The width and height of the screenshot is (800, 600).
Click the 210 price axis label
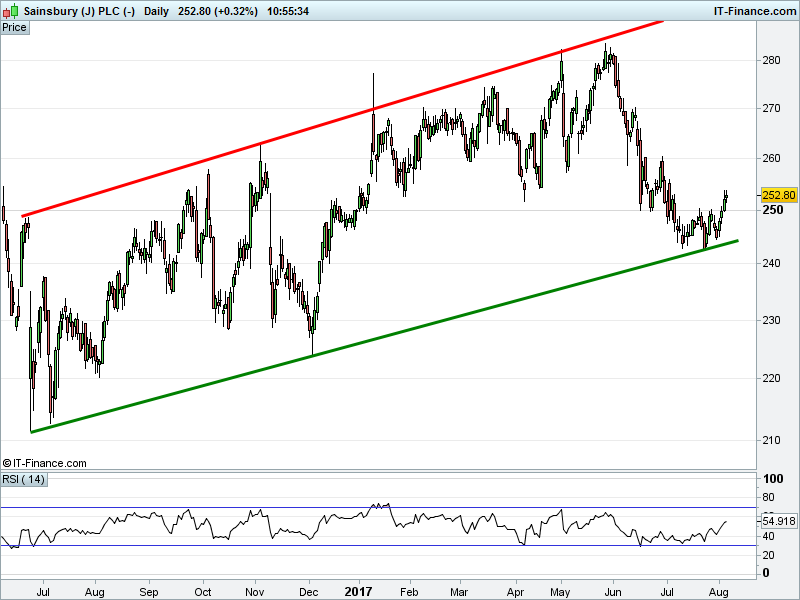[771, 440]
